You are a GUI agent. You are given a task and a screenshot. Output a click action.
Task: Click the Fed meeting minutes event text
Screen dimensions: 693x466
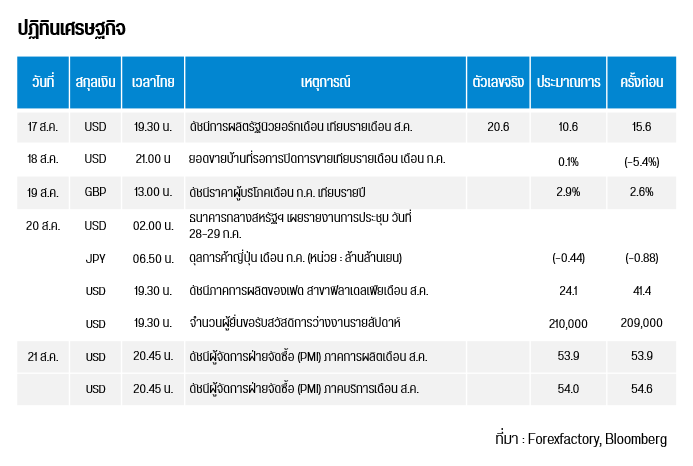click(x=300, y=225)
